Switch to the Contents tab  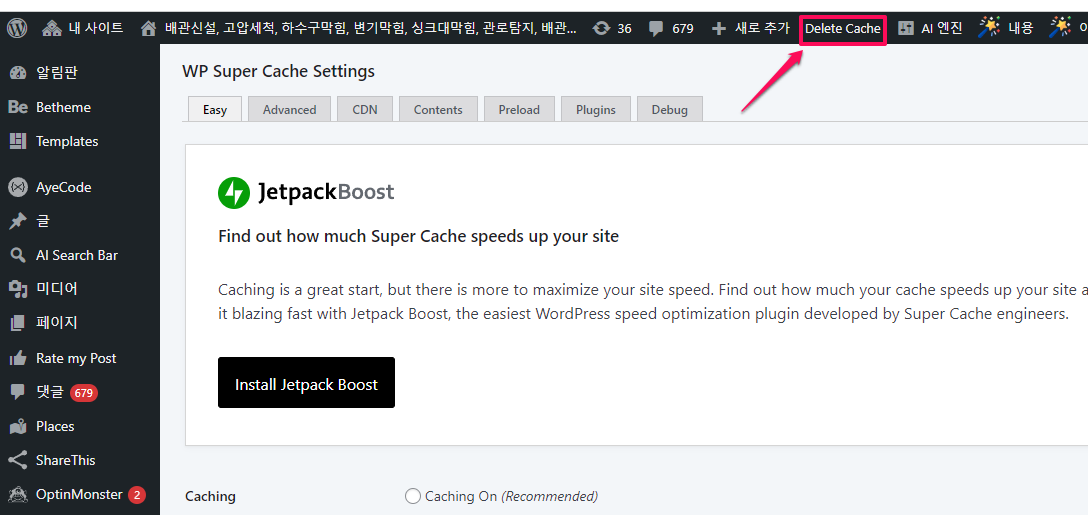438,110
